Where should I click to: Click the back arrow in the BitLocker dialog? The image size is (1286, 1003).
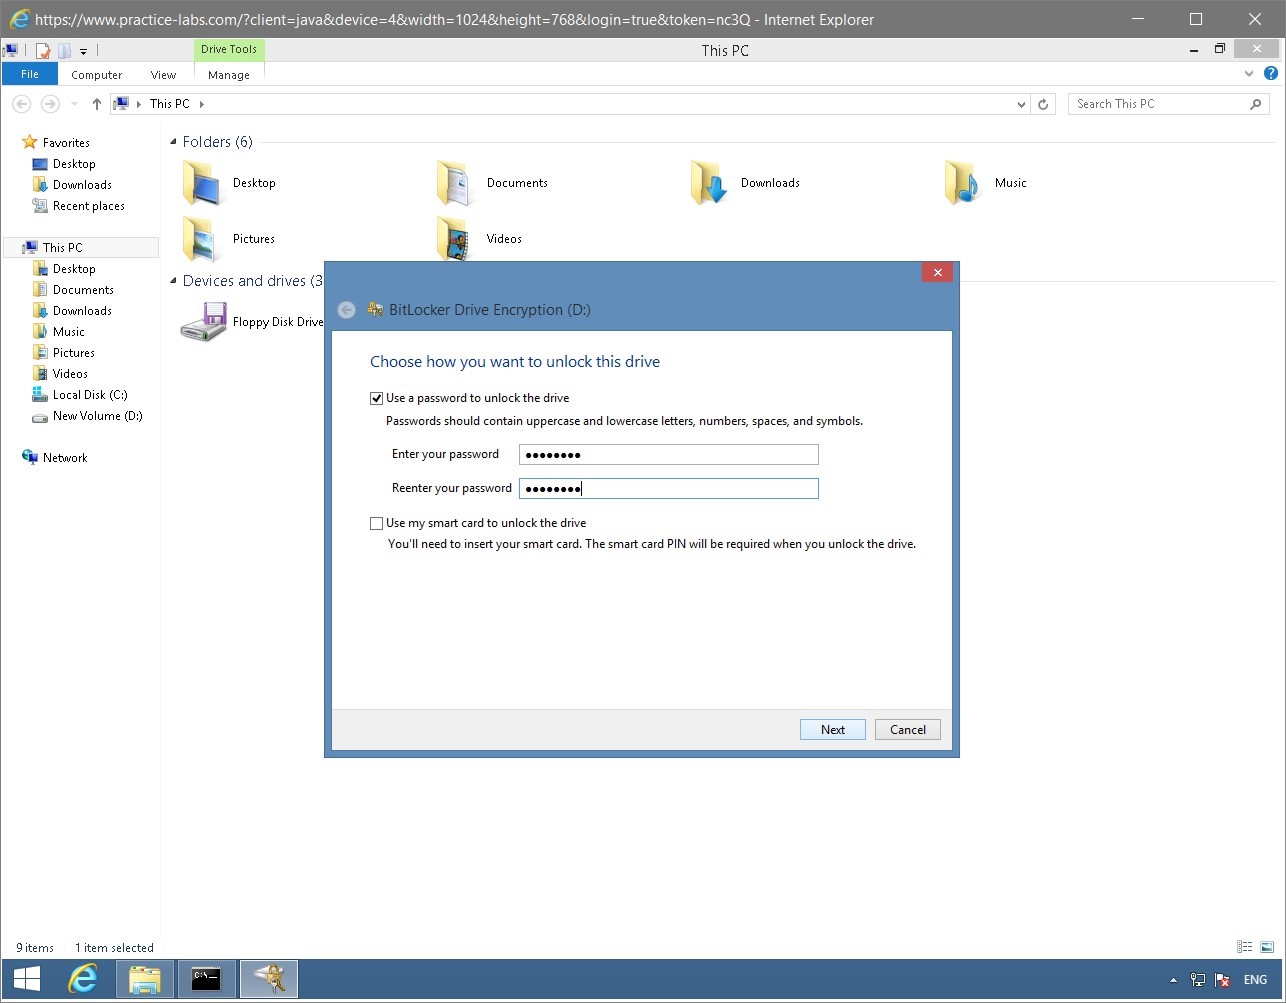point(346,309)
